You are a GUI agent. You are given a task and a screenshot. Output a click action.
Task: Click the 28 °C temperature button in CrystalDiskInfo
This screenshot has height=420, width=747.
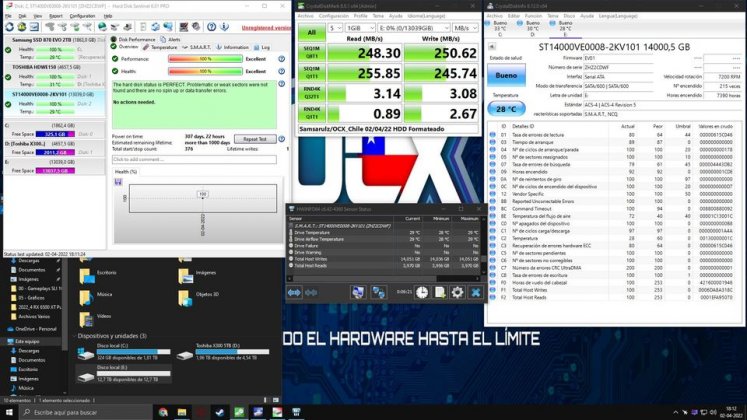point(506,109)
